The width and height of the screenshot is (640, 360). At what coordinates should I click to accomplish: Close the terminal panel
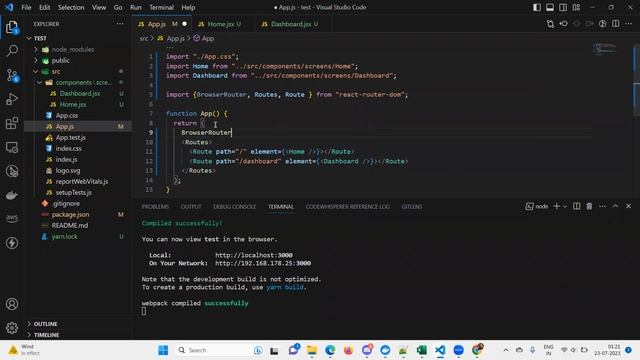(629, 207)
